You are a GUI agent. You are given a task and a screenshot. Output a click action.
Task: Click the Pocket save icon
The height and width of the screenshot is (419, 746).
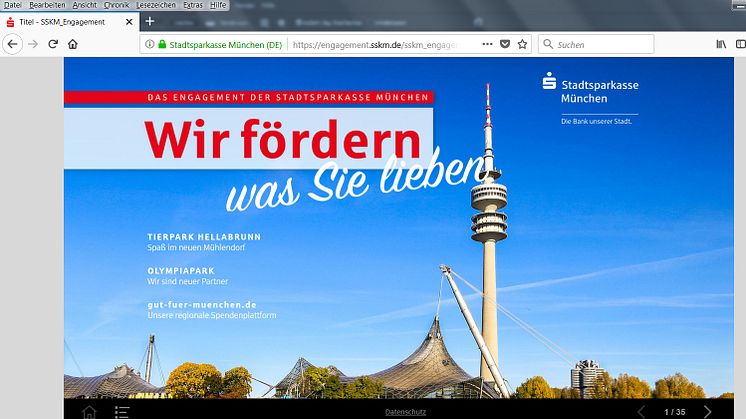click(x=505, y=44)
